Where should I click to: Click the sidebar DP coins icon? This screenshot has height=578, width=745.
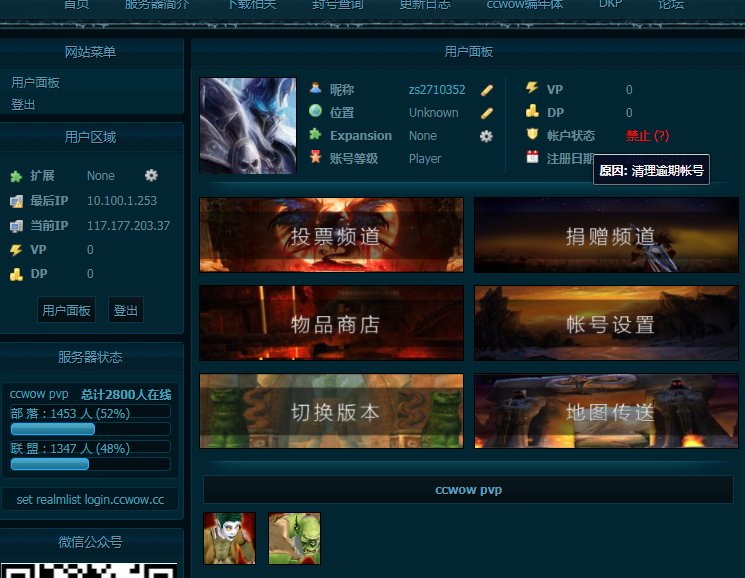click(x=16, y=275)
